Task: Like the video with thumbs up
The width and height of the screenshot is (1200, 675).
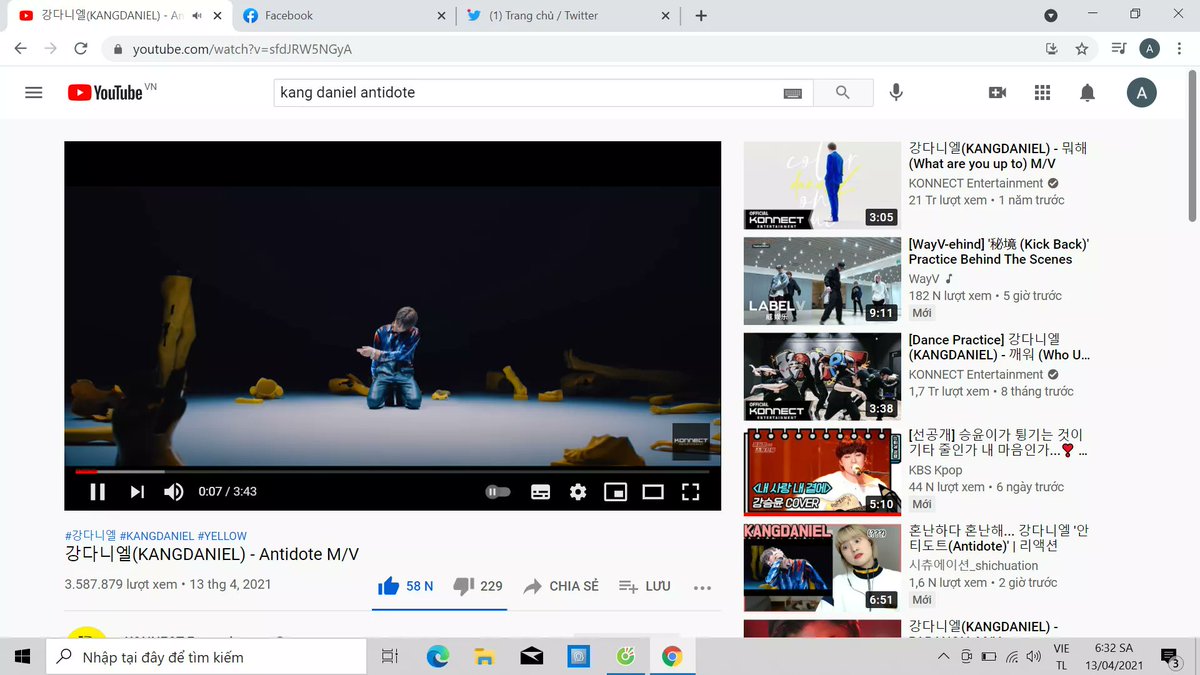Action: coord(405,586)
